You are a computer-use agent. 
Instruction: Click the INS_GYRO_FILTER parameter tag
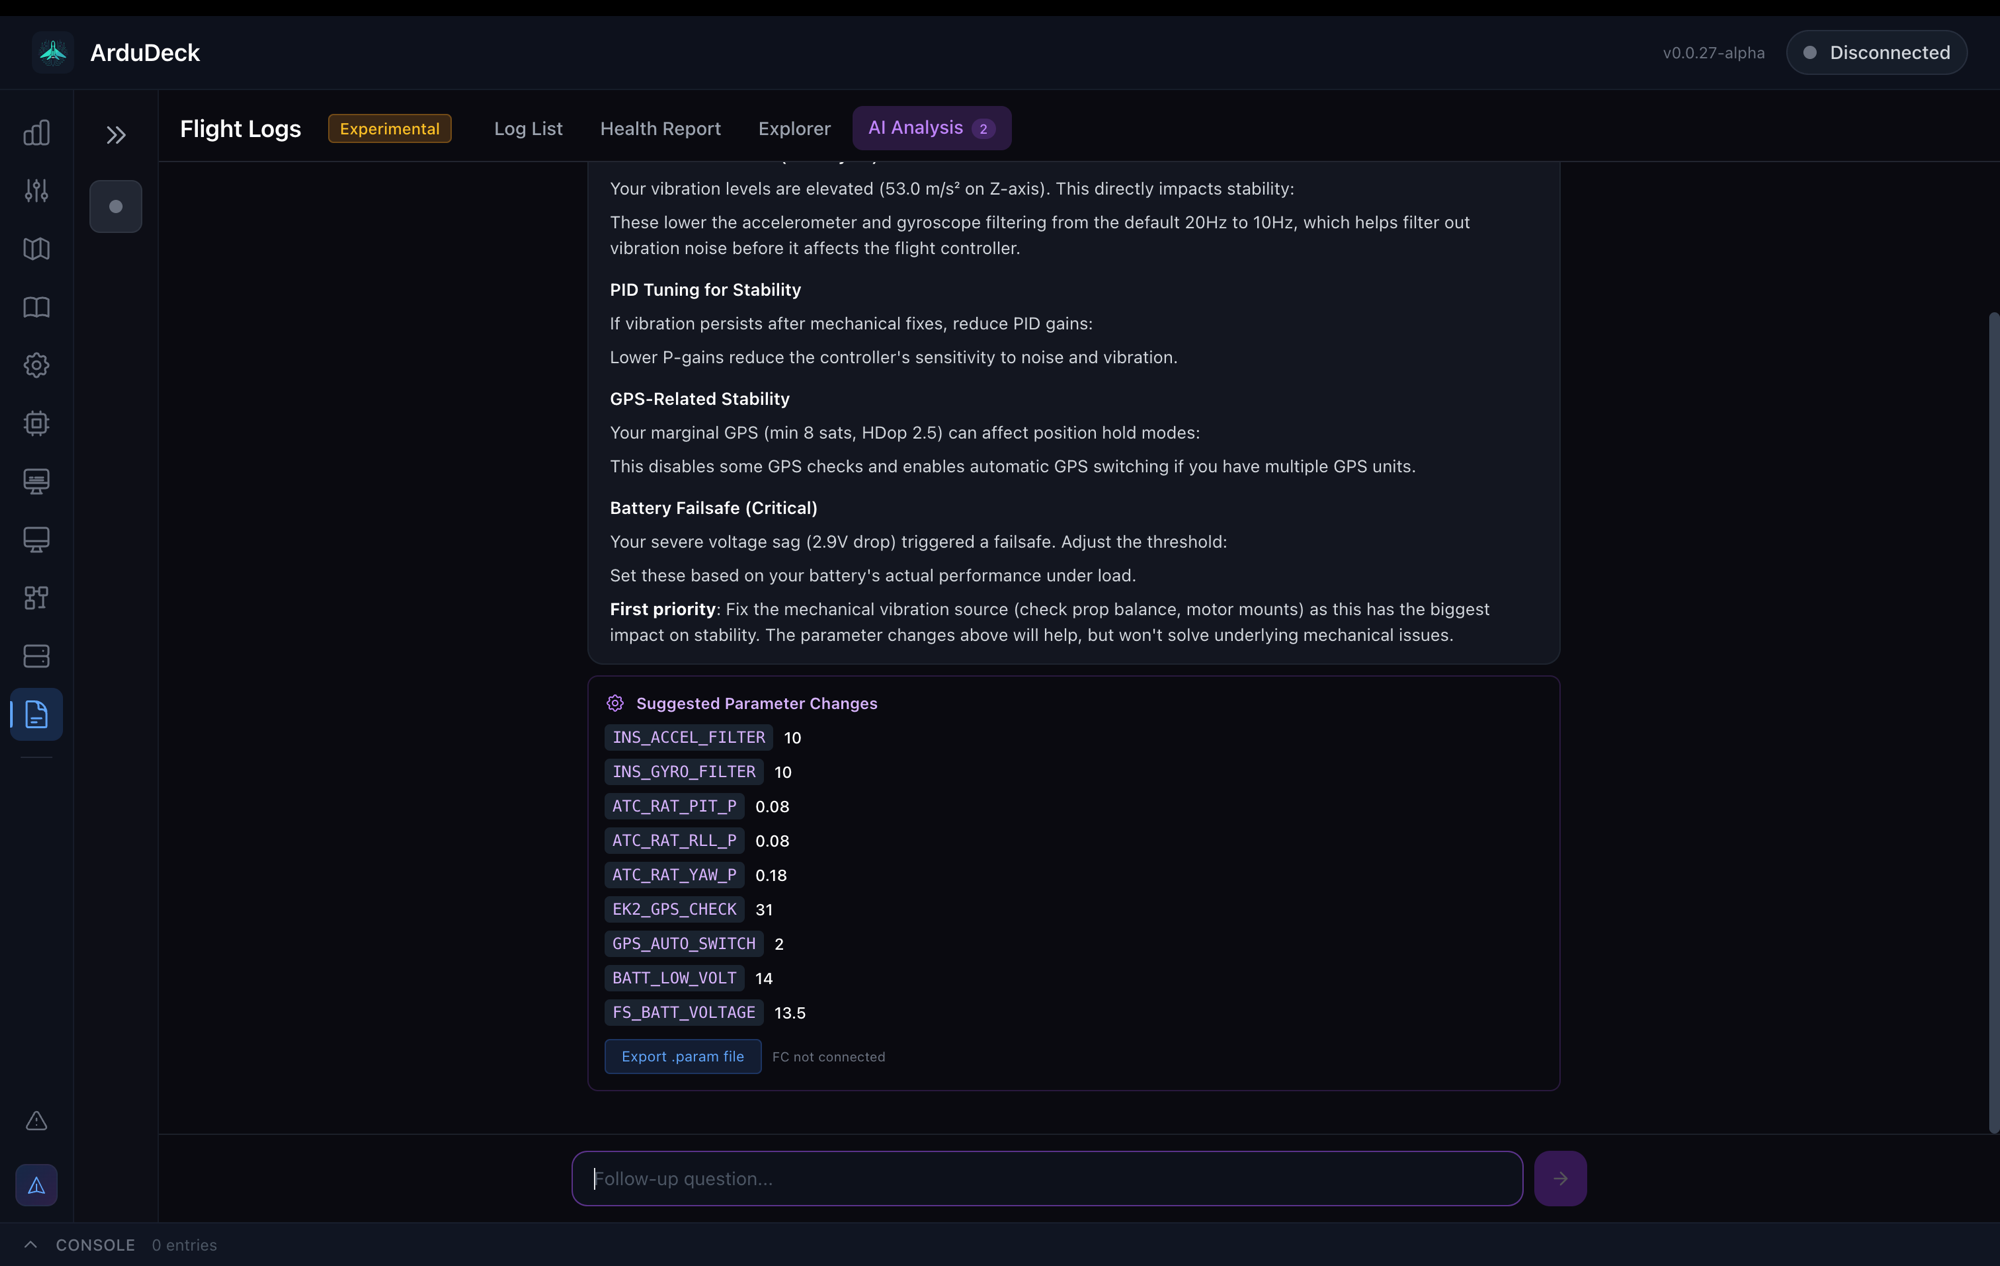pos(684,771)
